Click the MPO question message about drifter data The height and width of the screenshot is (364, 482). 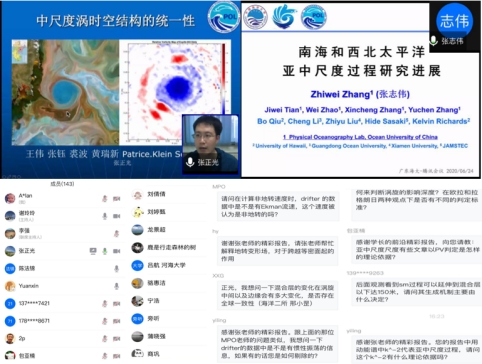(278, 206)
